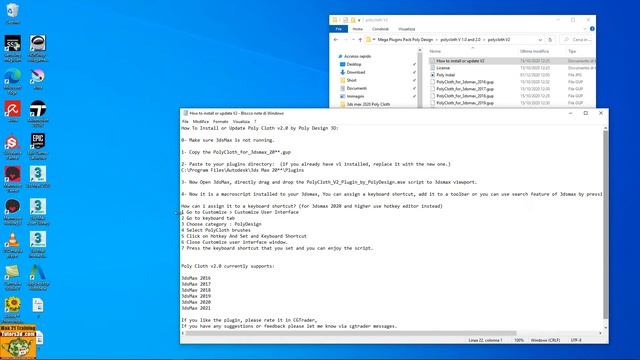Click Explorer up-one-level arrow
The image size is (640, 360).
[360, 40]
